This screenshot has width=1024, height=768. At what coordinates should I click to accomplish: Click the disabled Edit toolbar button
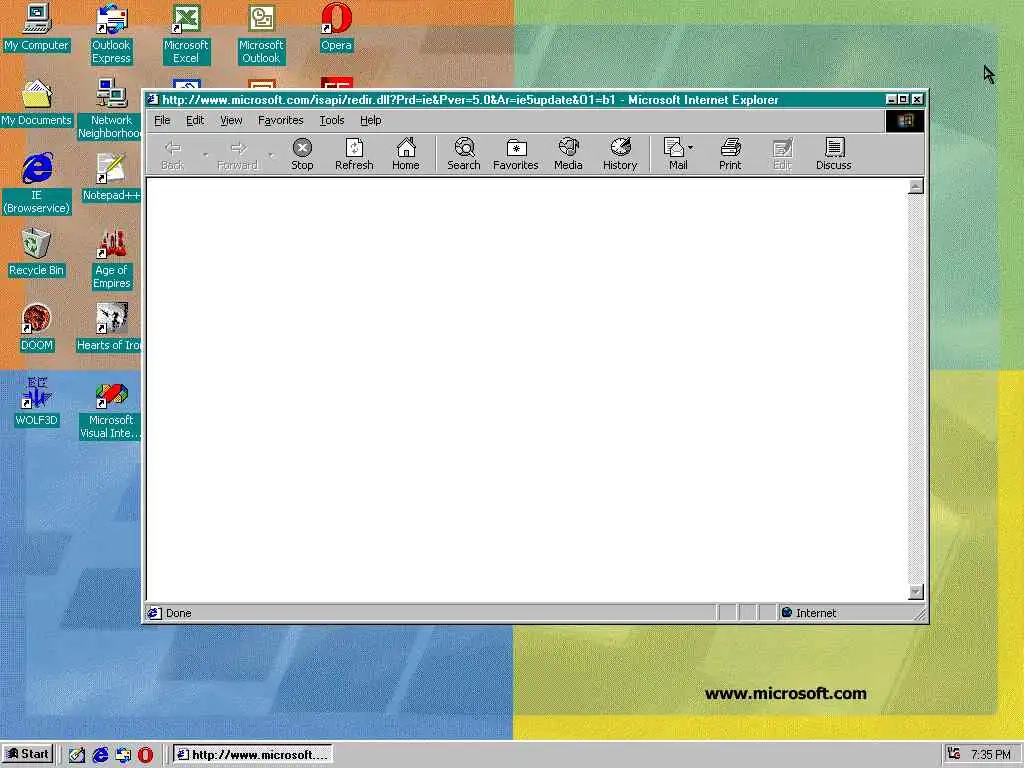click(782, 154)
